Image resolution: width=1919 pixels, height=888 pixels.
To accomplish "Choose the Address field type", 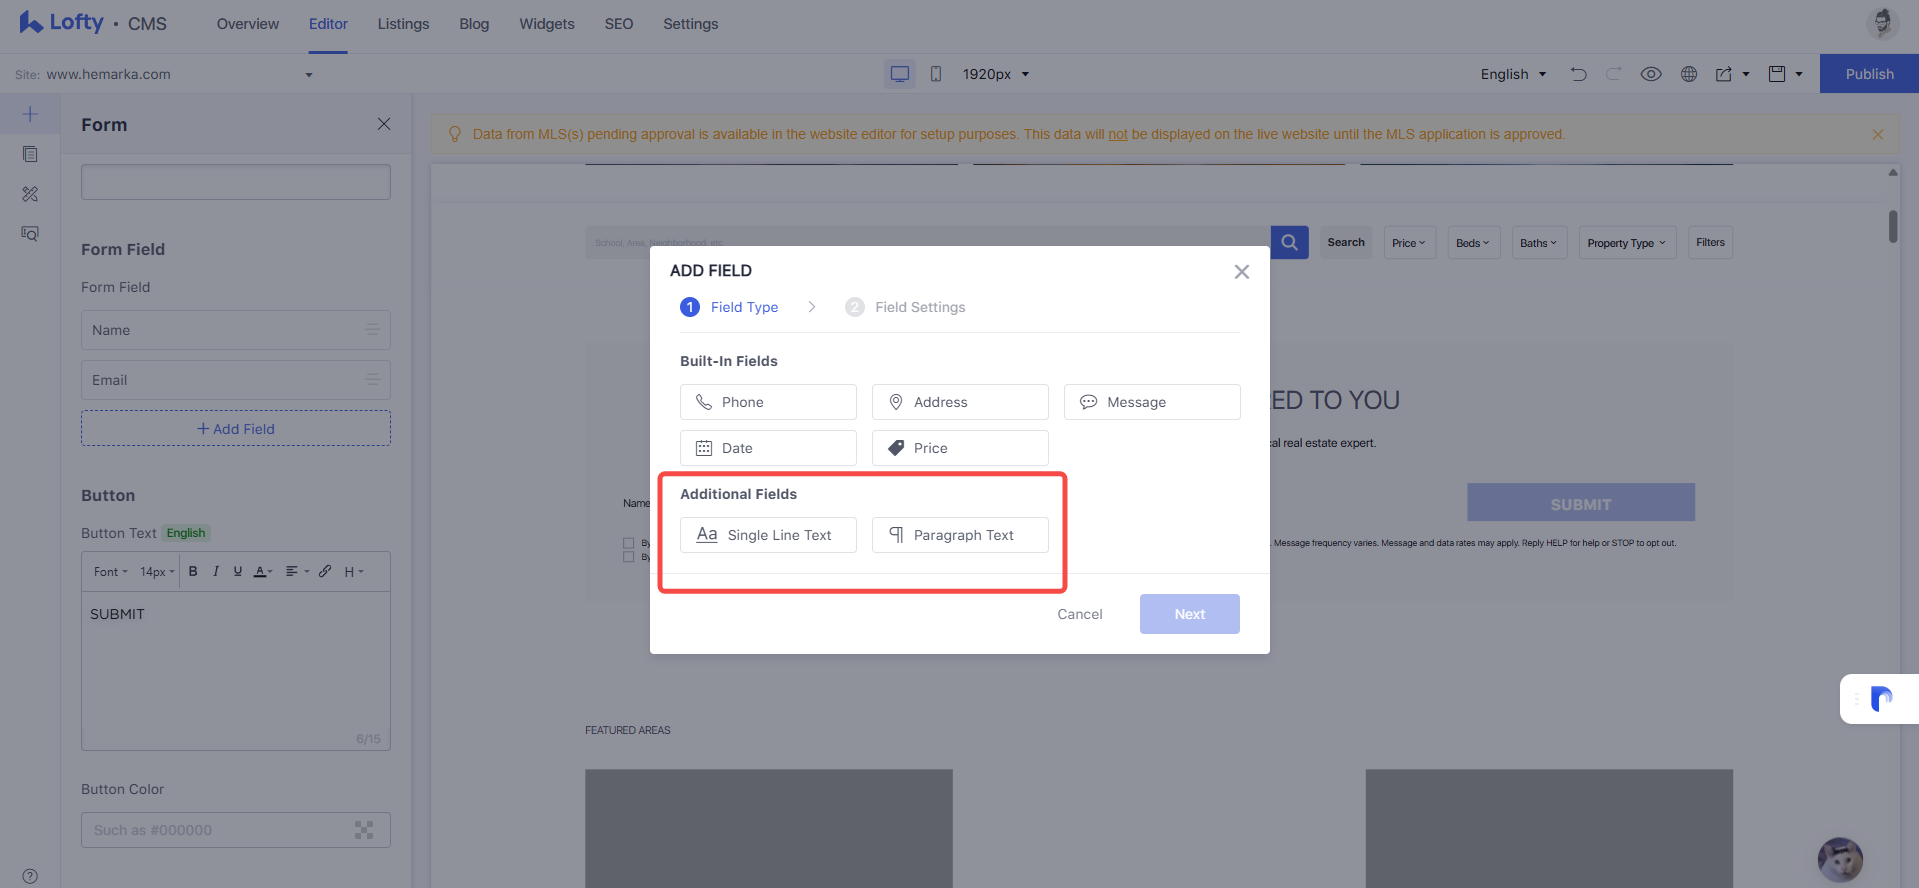I will coord(960,402).
